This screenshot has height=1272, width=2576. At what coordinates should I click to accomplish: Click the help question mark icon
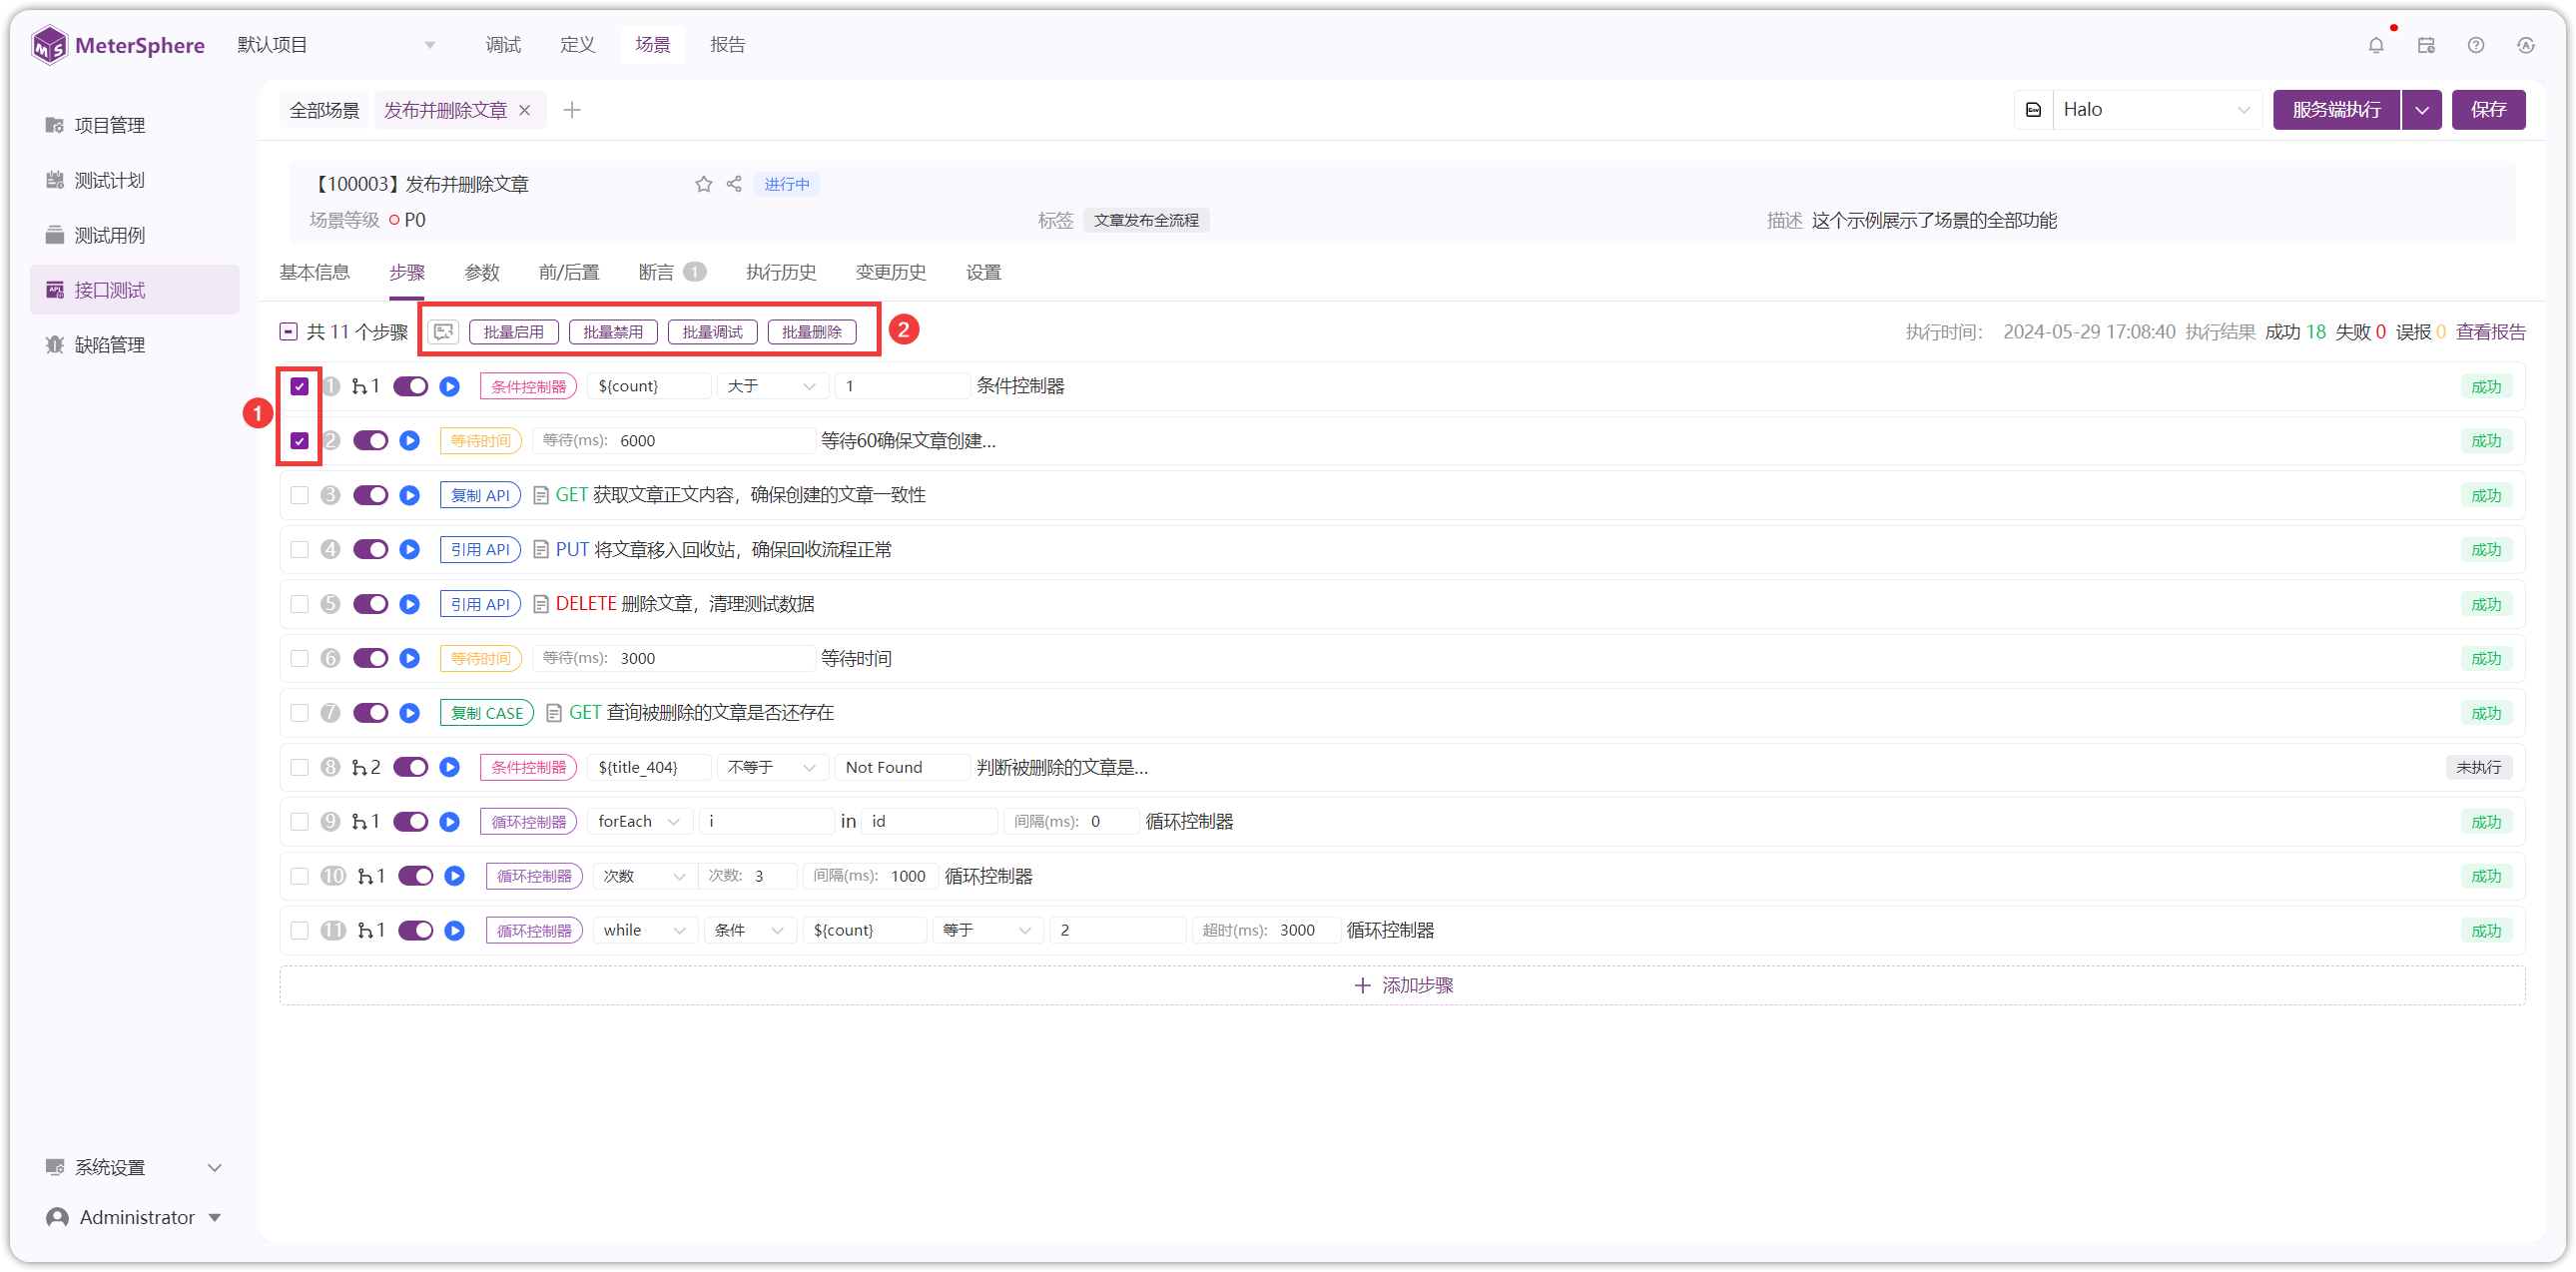click(2476, 45)
